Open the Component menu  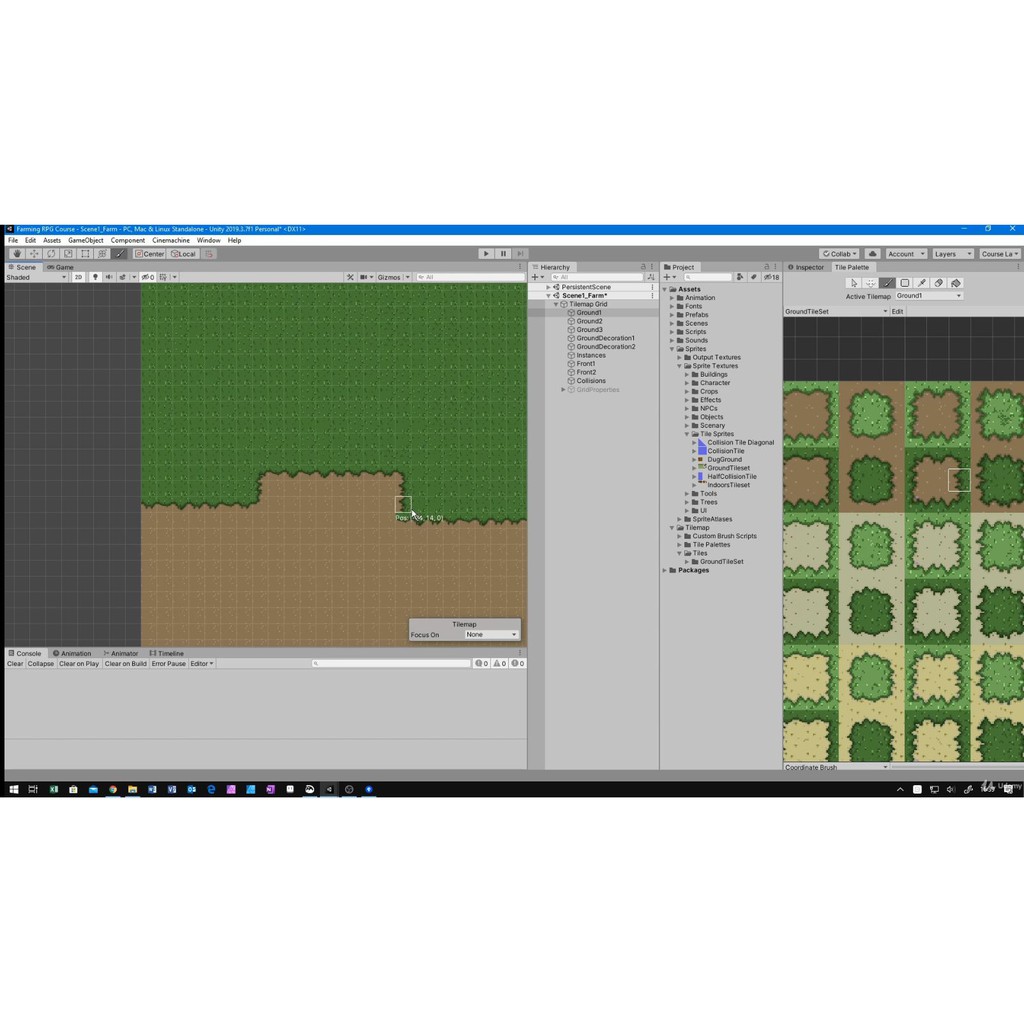pyautogui.click(x=127, y=240)
